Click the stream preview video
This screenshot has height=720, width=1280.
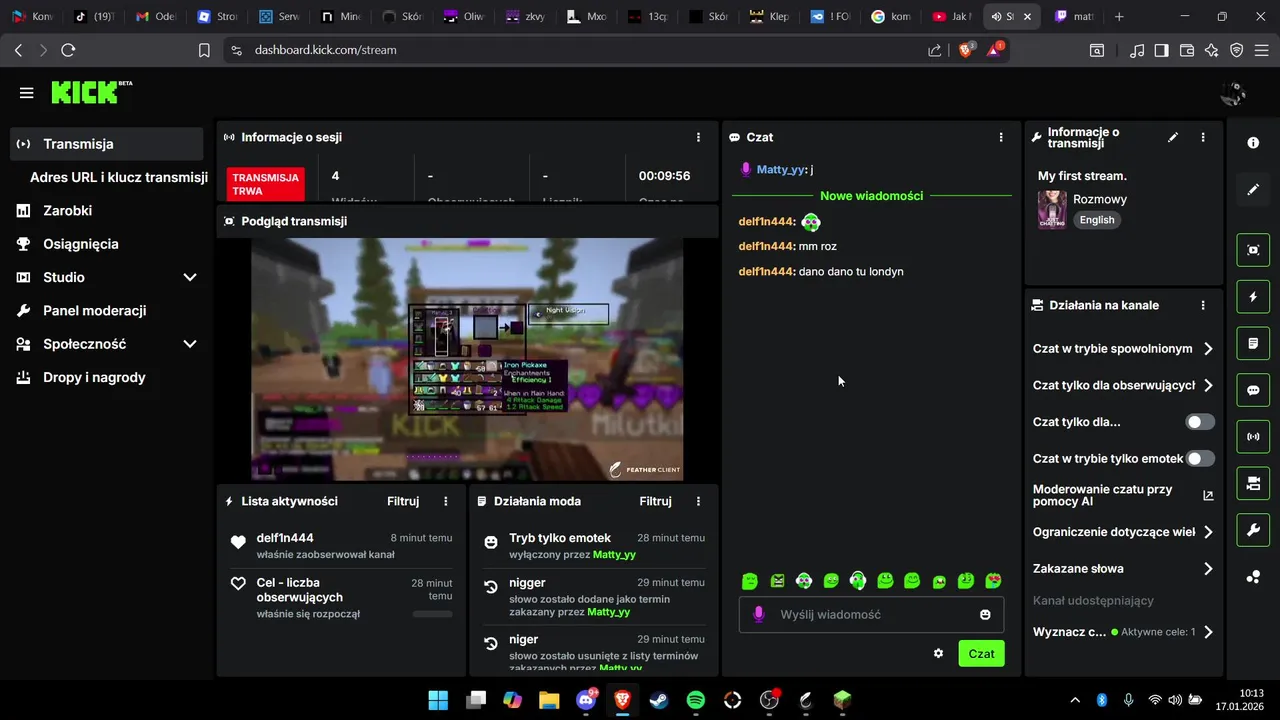click(x=467, y=359)
